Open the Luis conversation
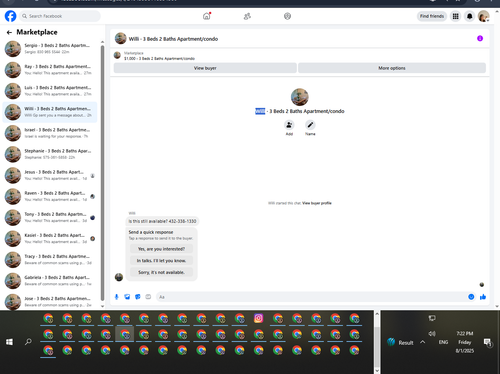The image size is (500, 374). [50, 91]
